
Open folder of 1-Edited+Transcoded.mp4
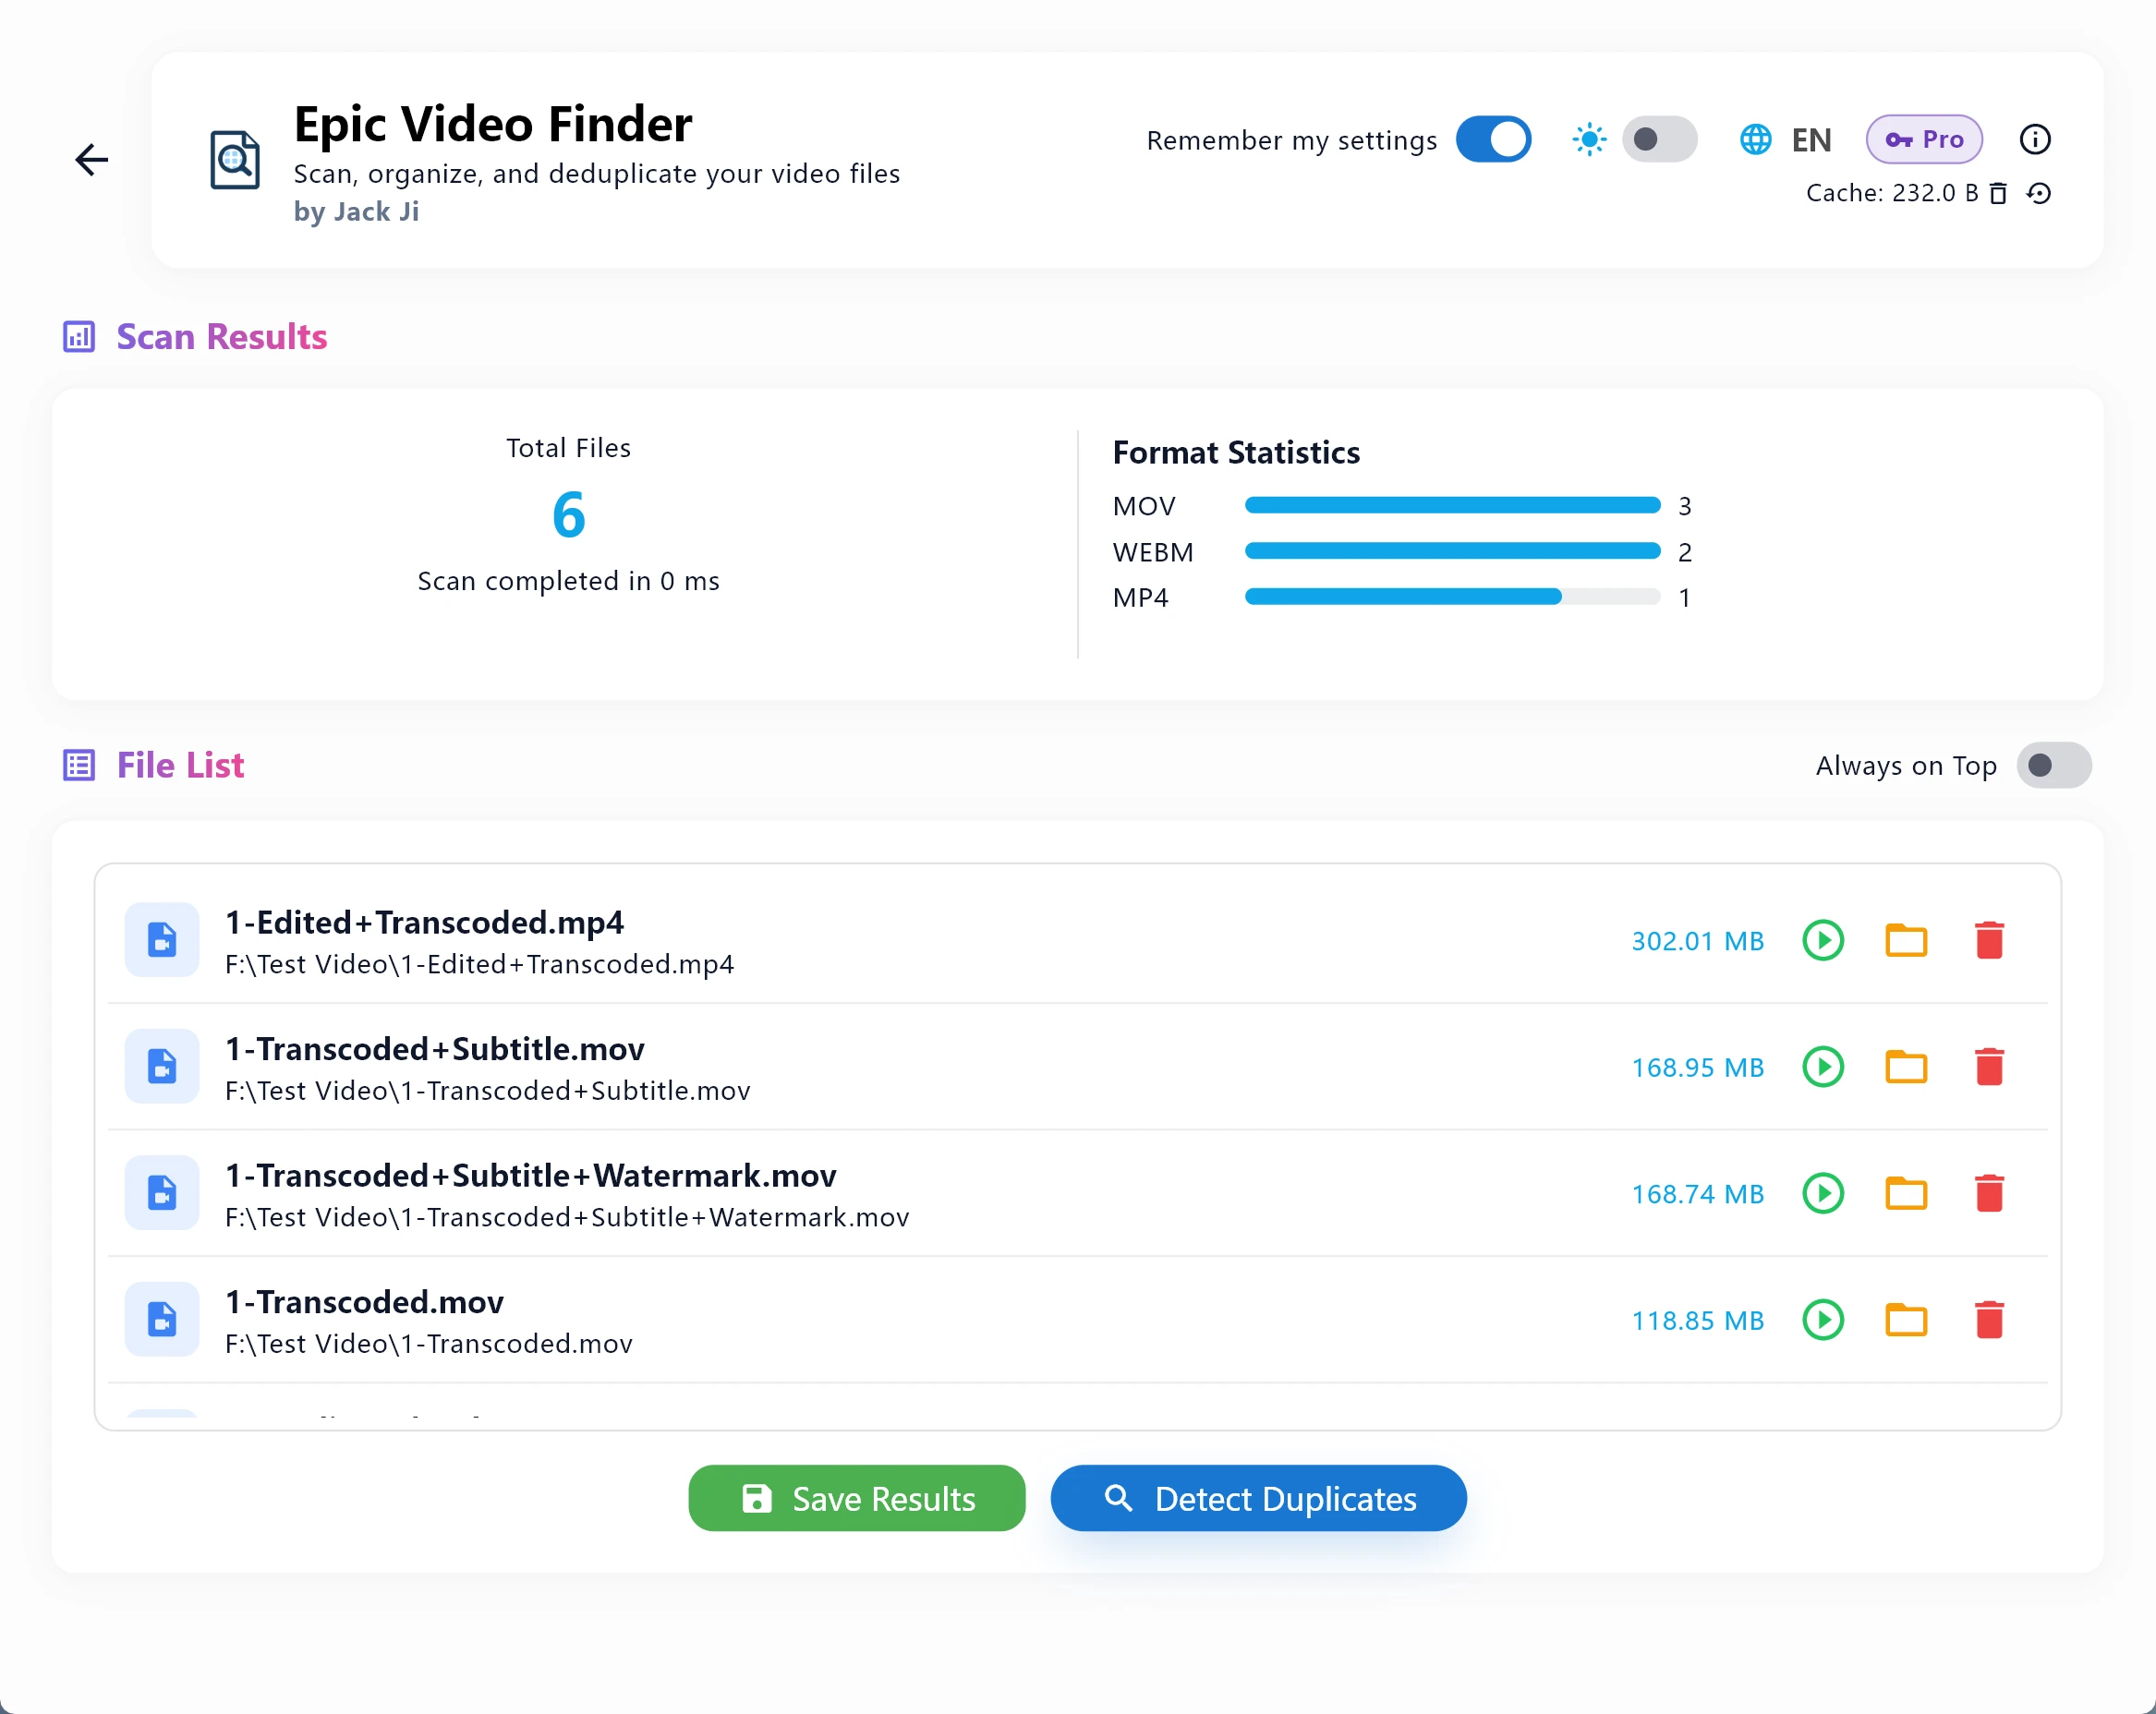1906,940
